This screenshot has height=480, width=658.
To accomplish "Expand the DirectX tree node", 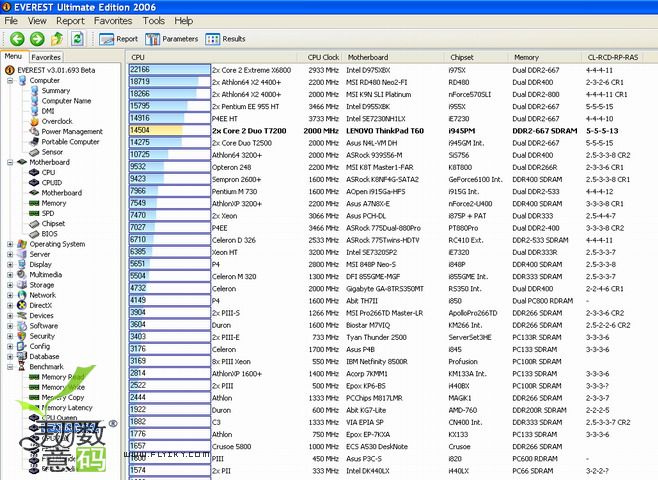I will click(10, 305).
